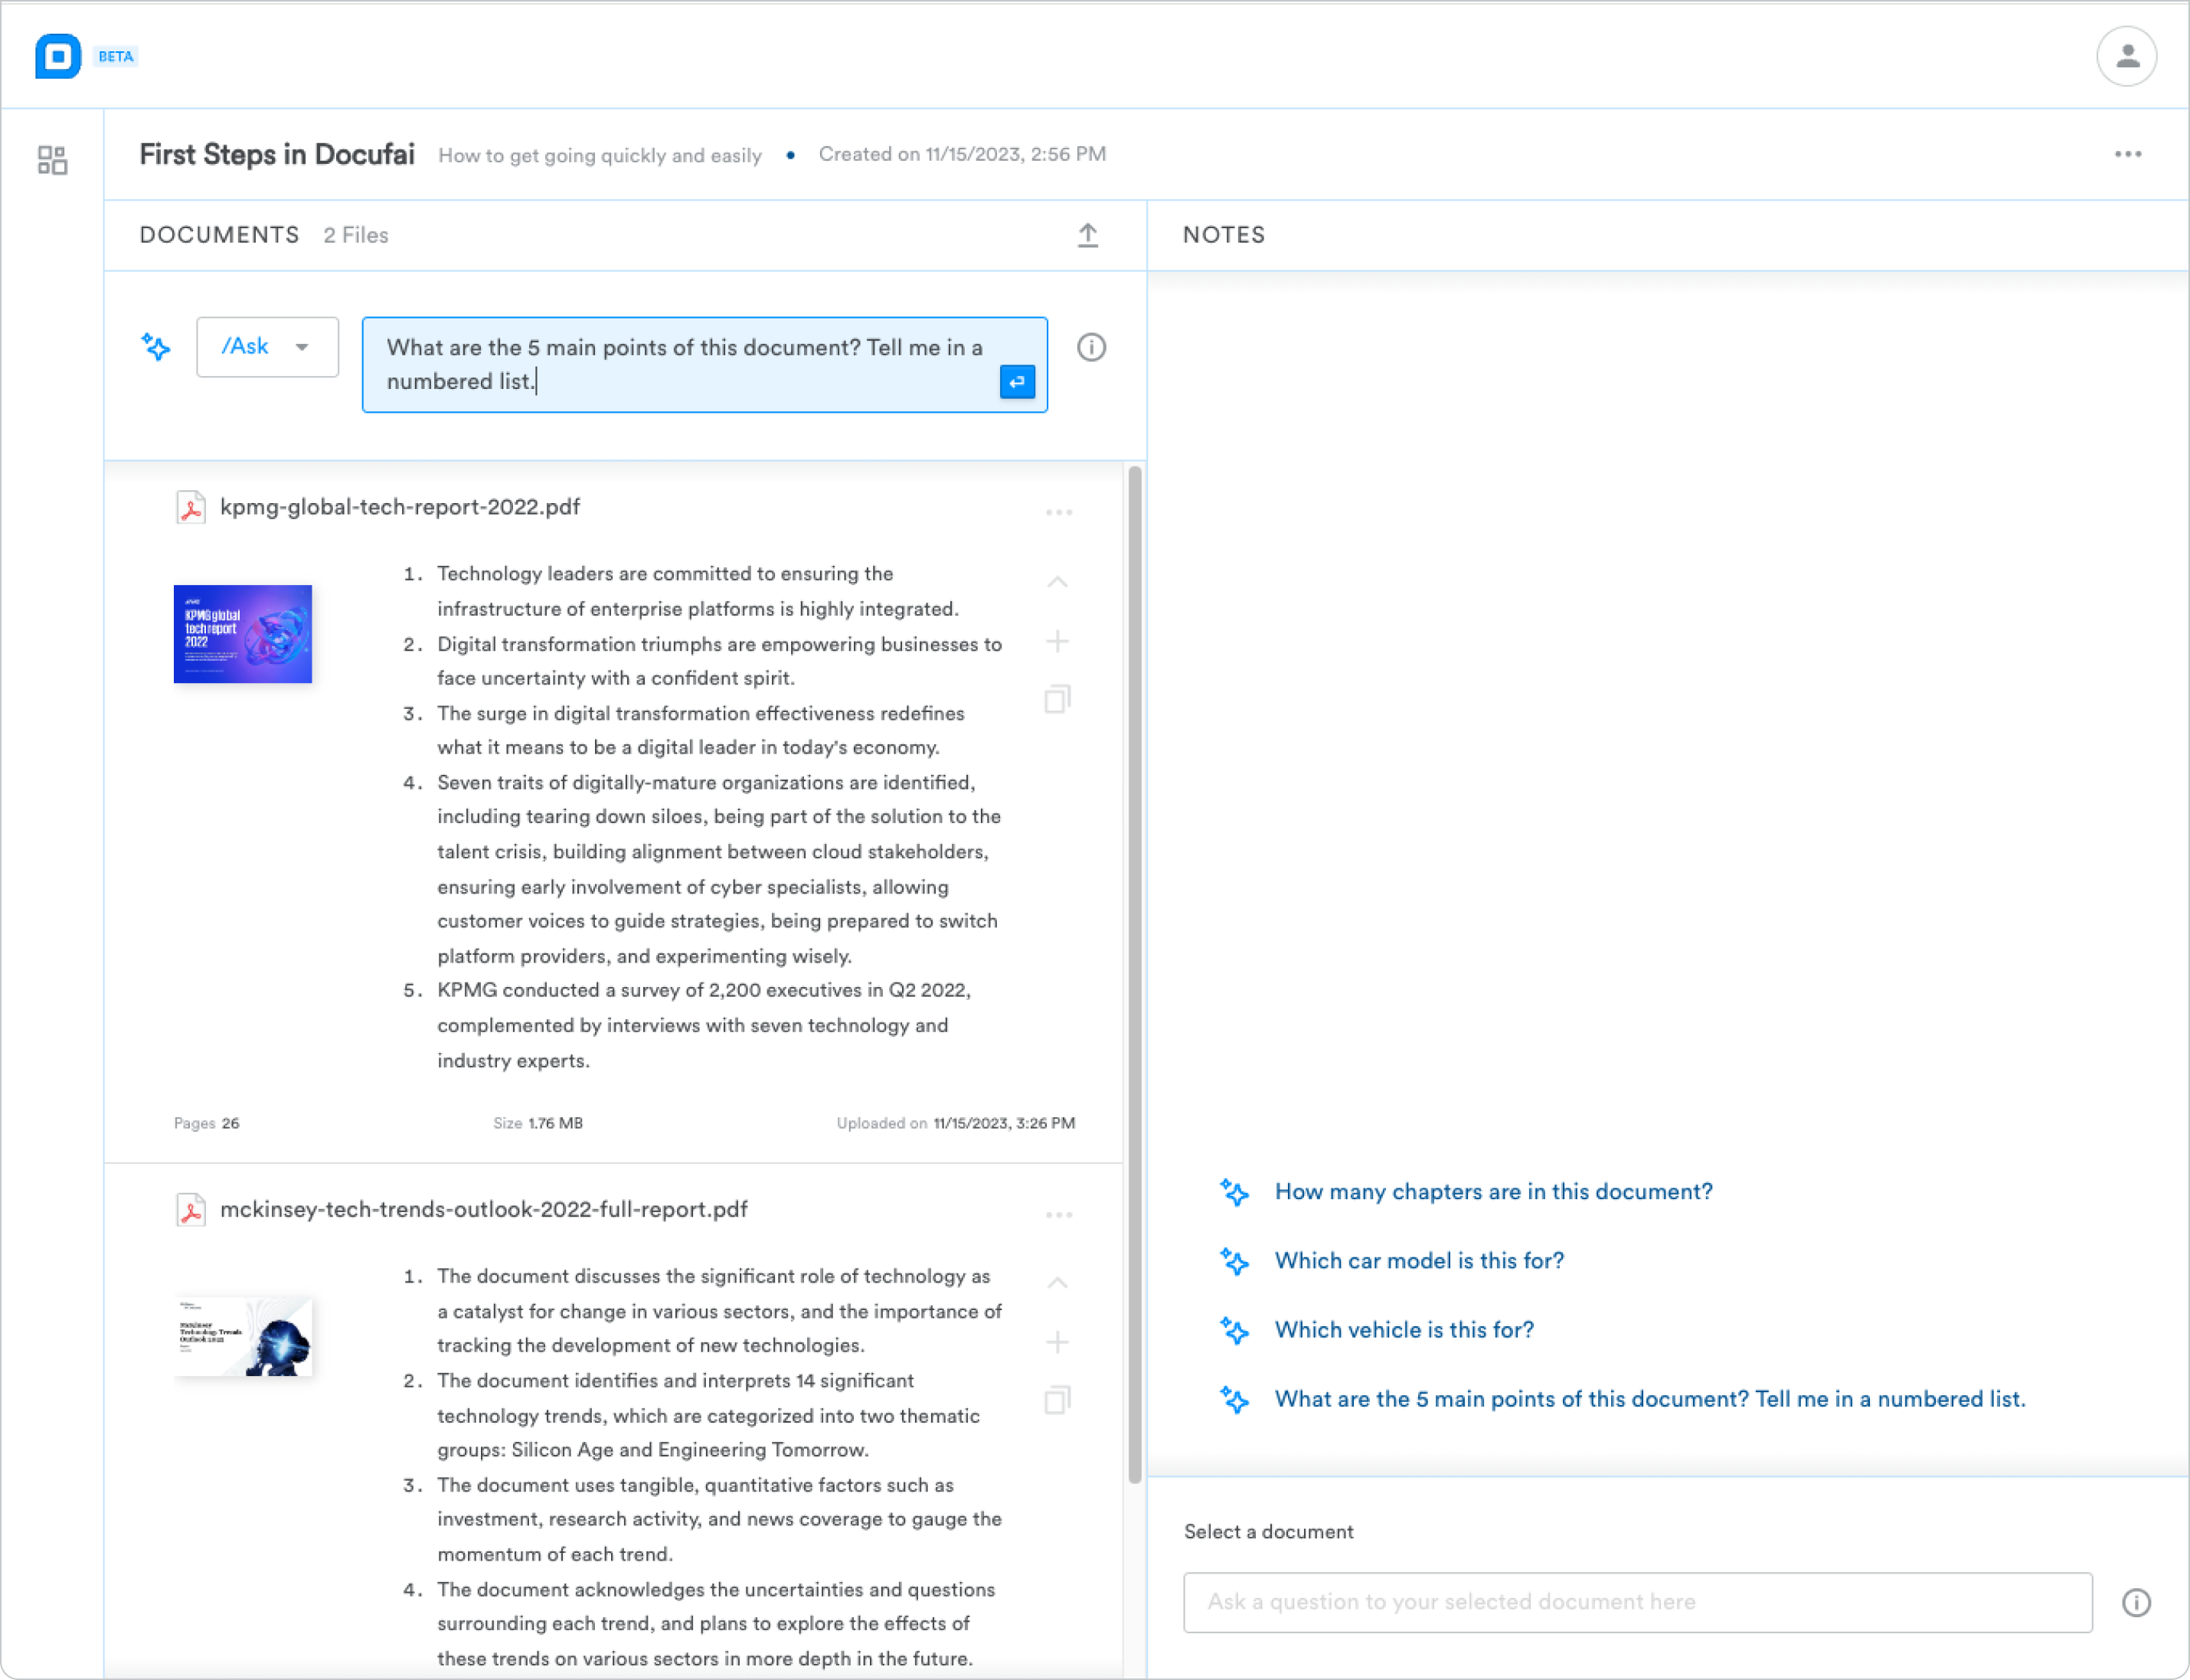Show info for the notes question field
2190x1680 pixels.
point(2136,1603)
